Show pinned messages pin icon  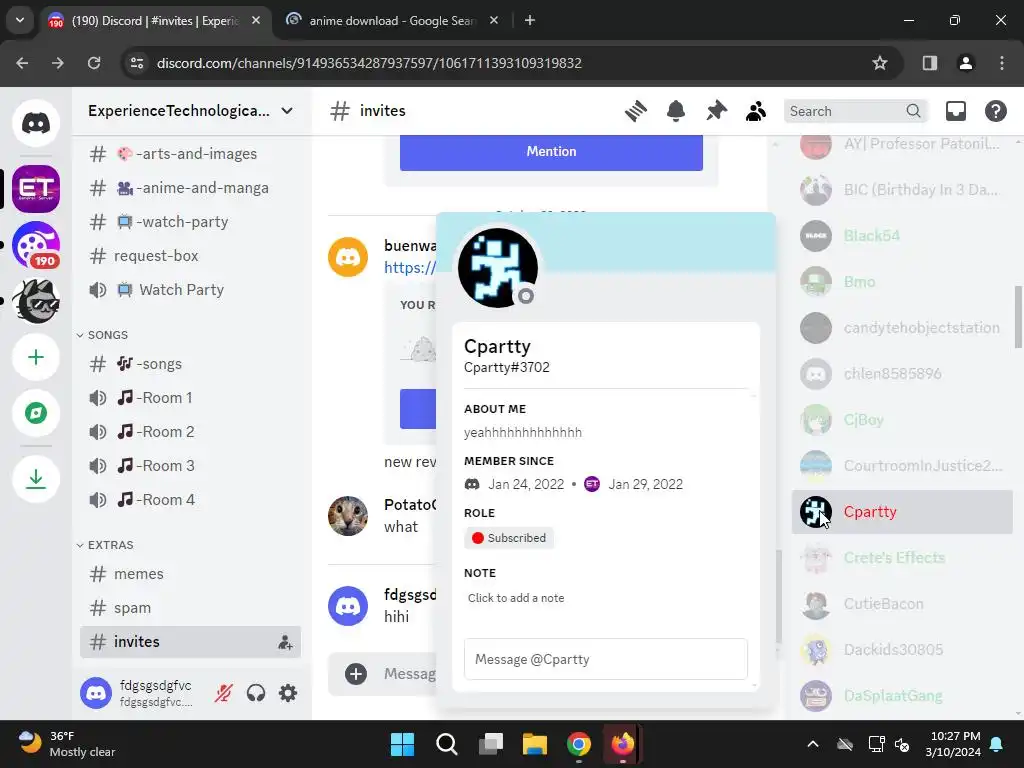pyautogui.click(x=716, y=111)
